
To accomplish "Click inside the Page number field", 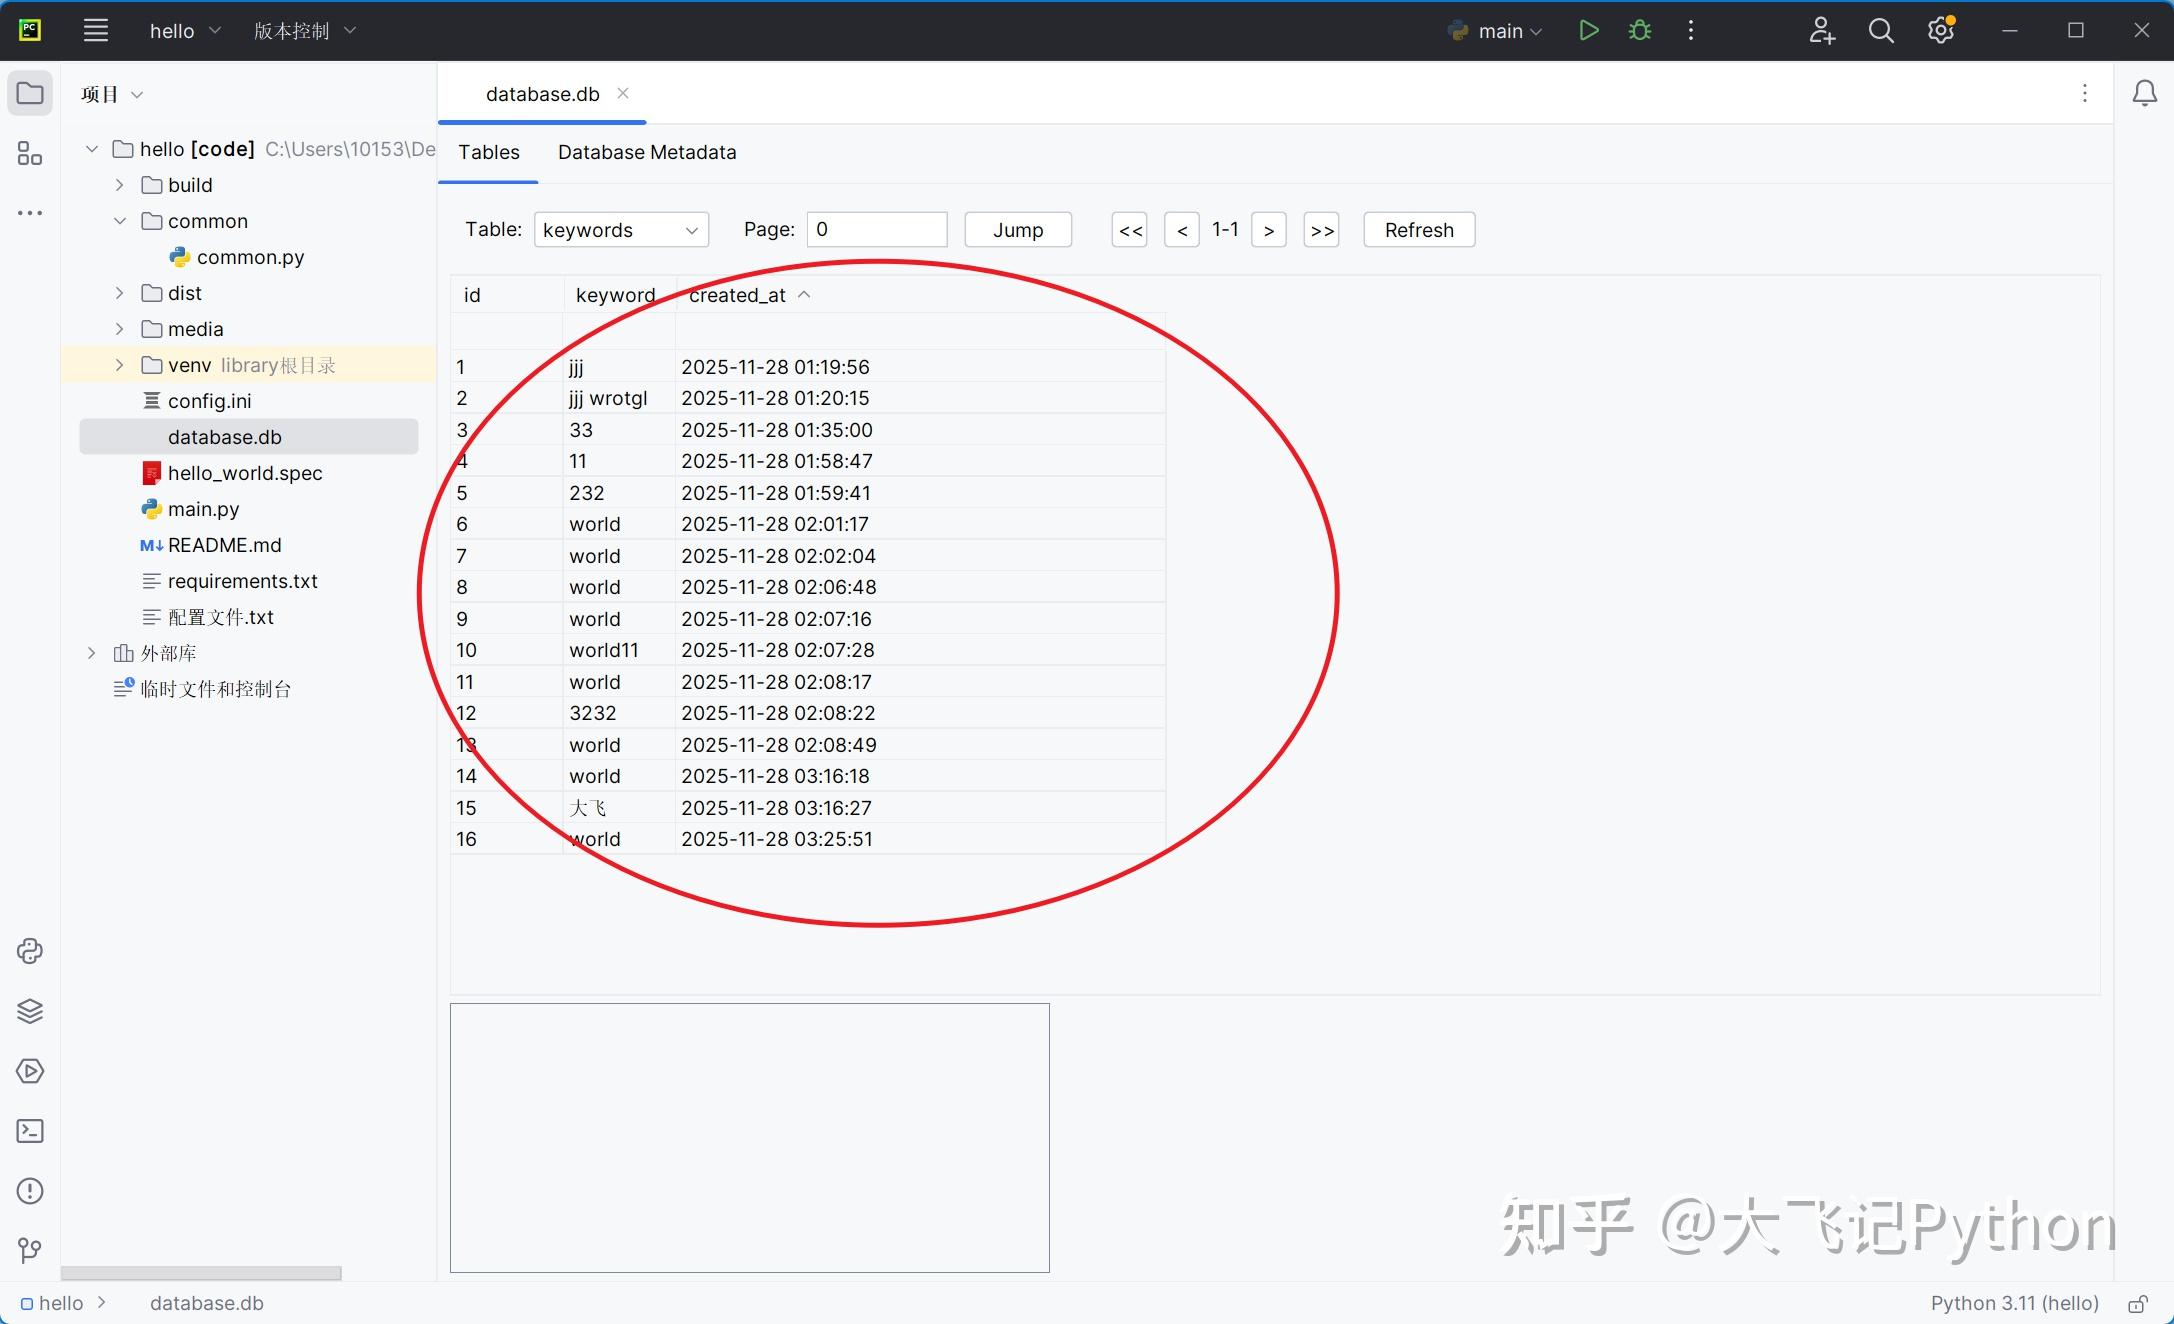I will pyautogui.click(x=875, y=229).
